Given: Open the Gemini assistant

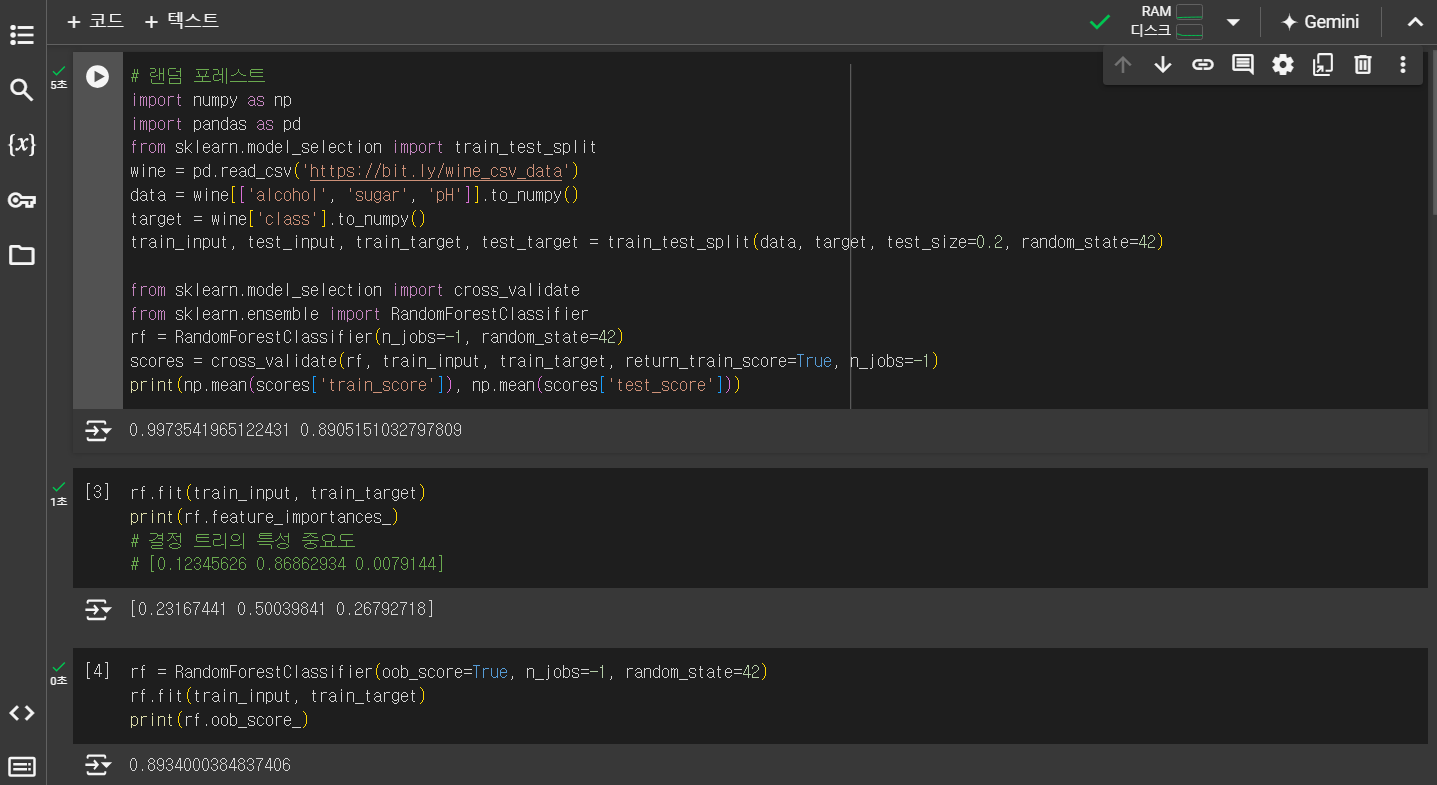Looking at the screenshot, I should coord(1320,22).
